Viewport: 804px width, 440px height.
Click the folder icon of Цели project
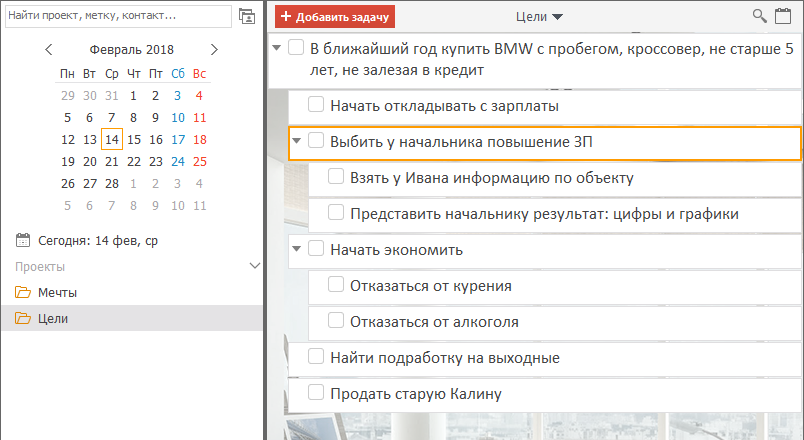pos(23,318)
